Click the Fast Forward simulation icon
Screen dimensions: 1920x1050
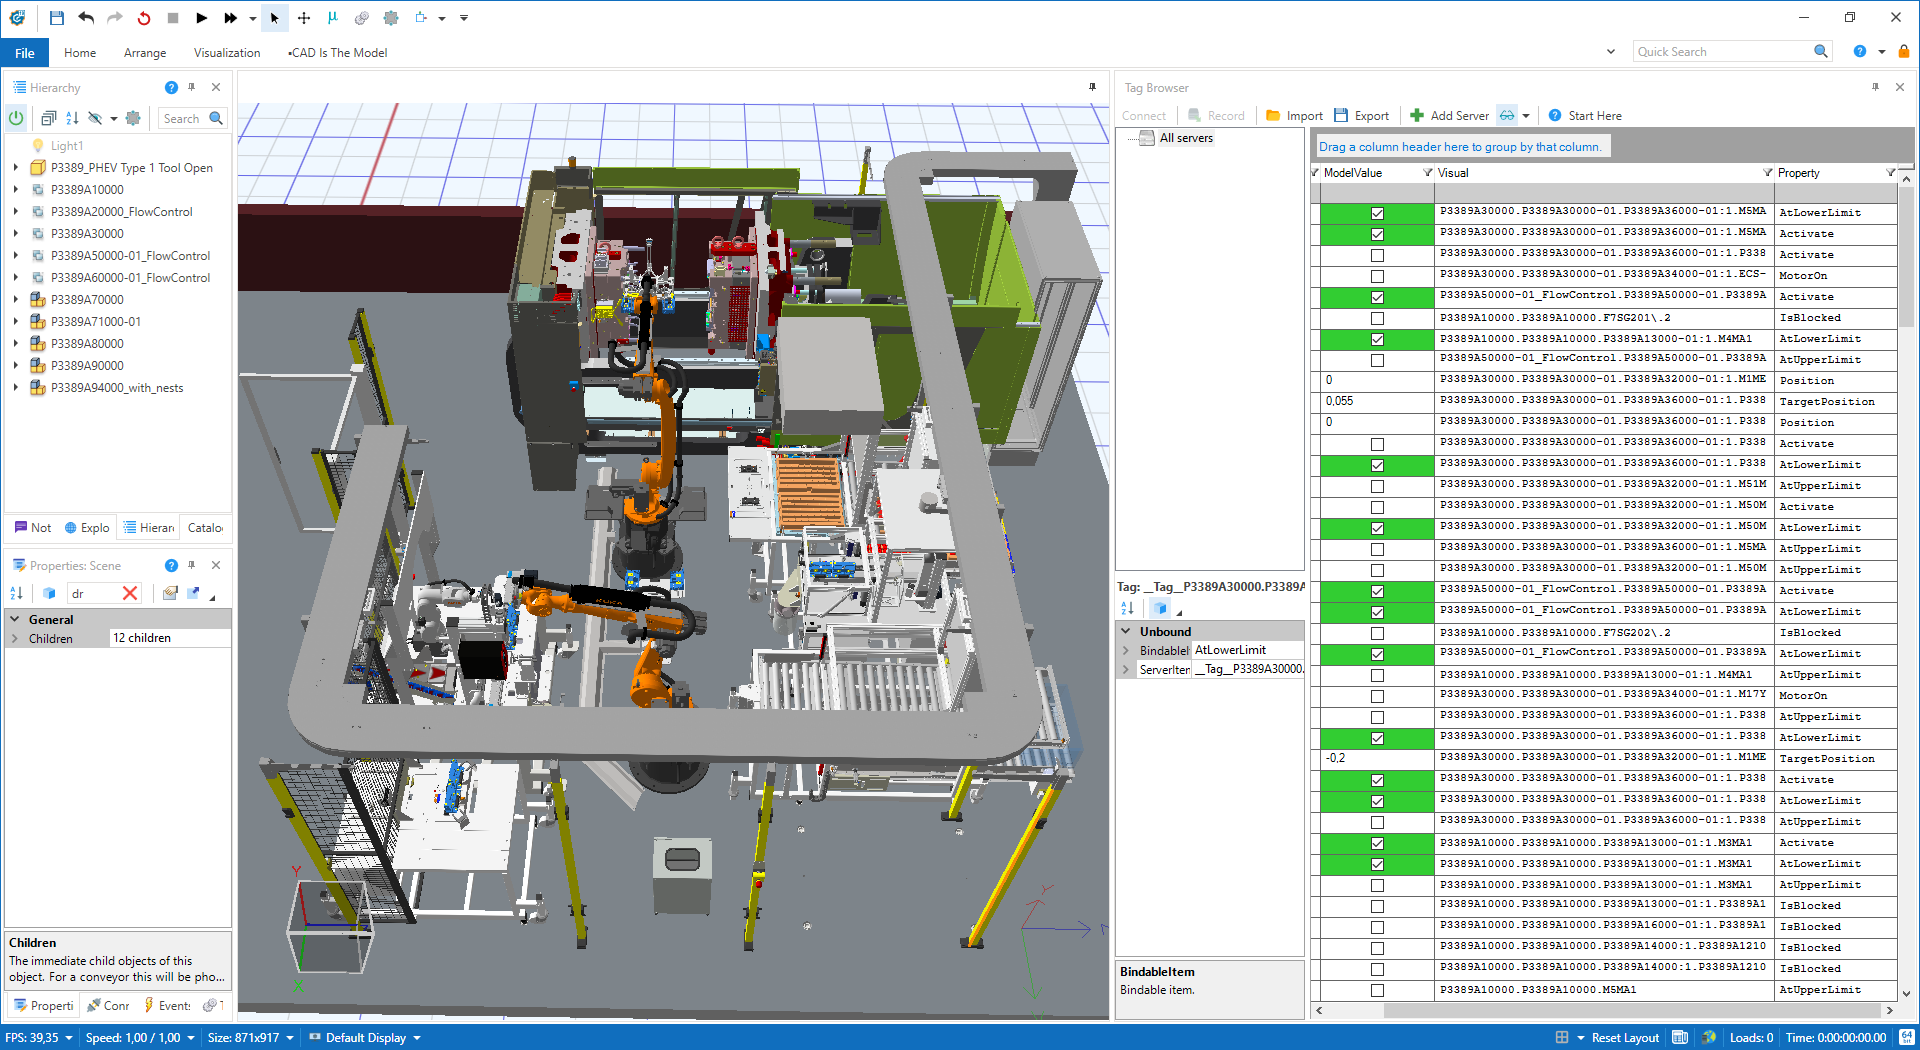coord(231,18)
